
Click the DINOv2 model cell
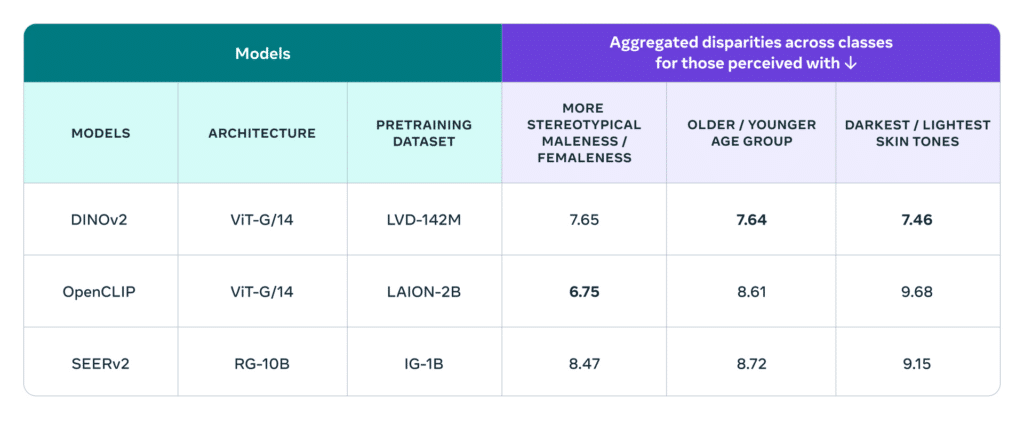pos(101,220)
